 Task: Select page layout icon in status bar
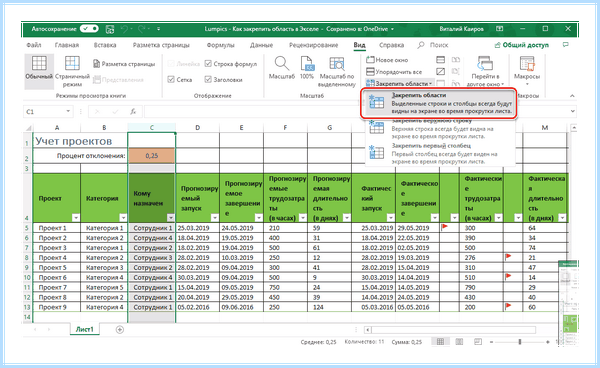[459, 342]
